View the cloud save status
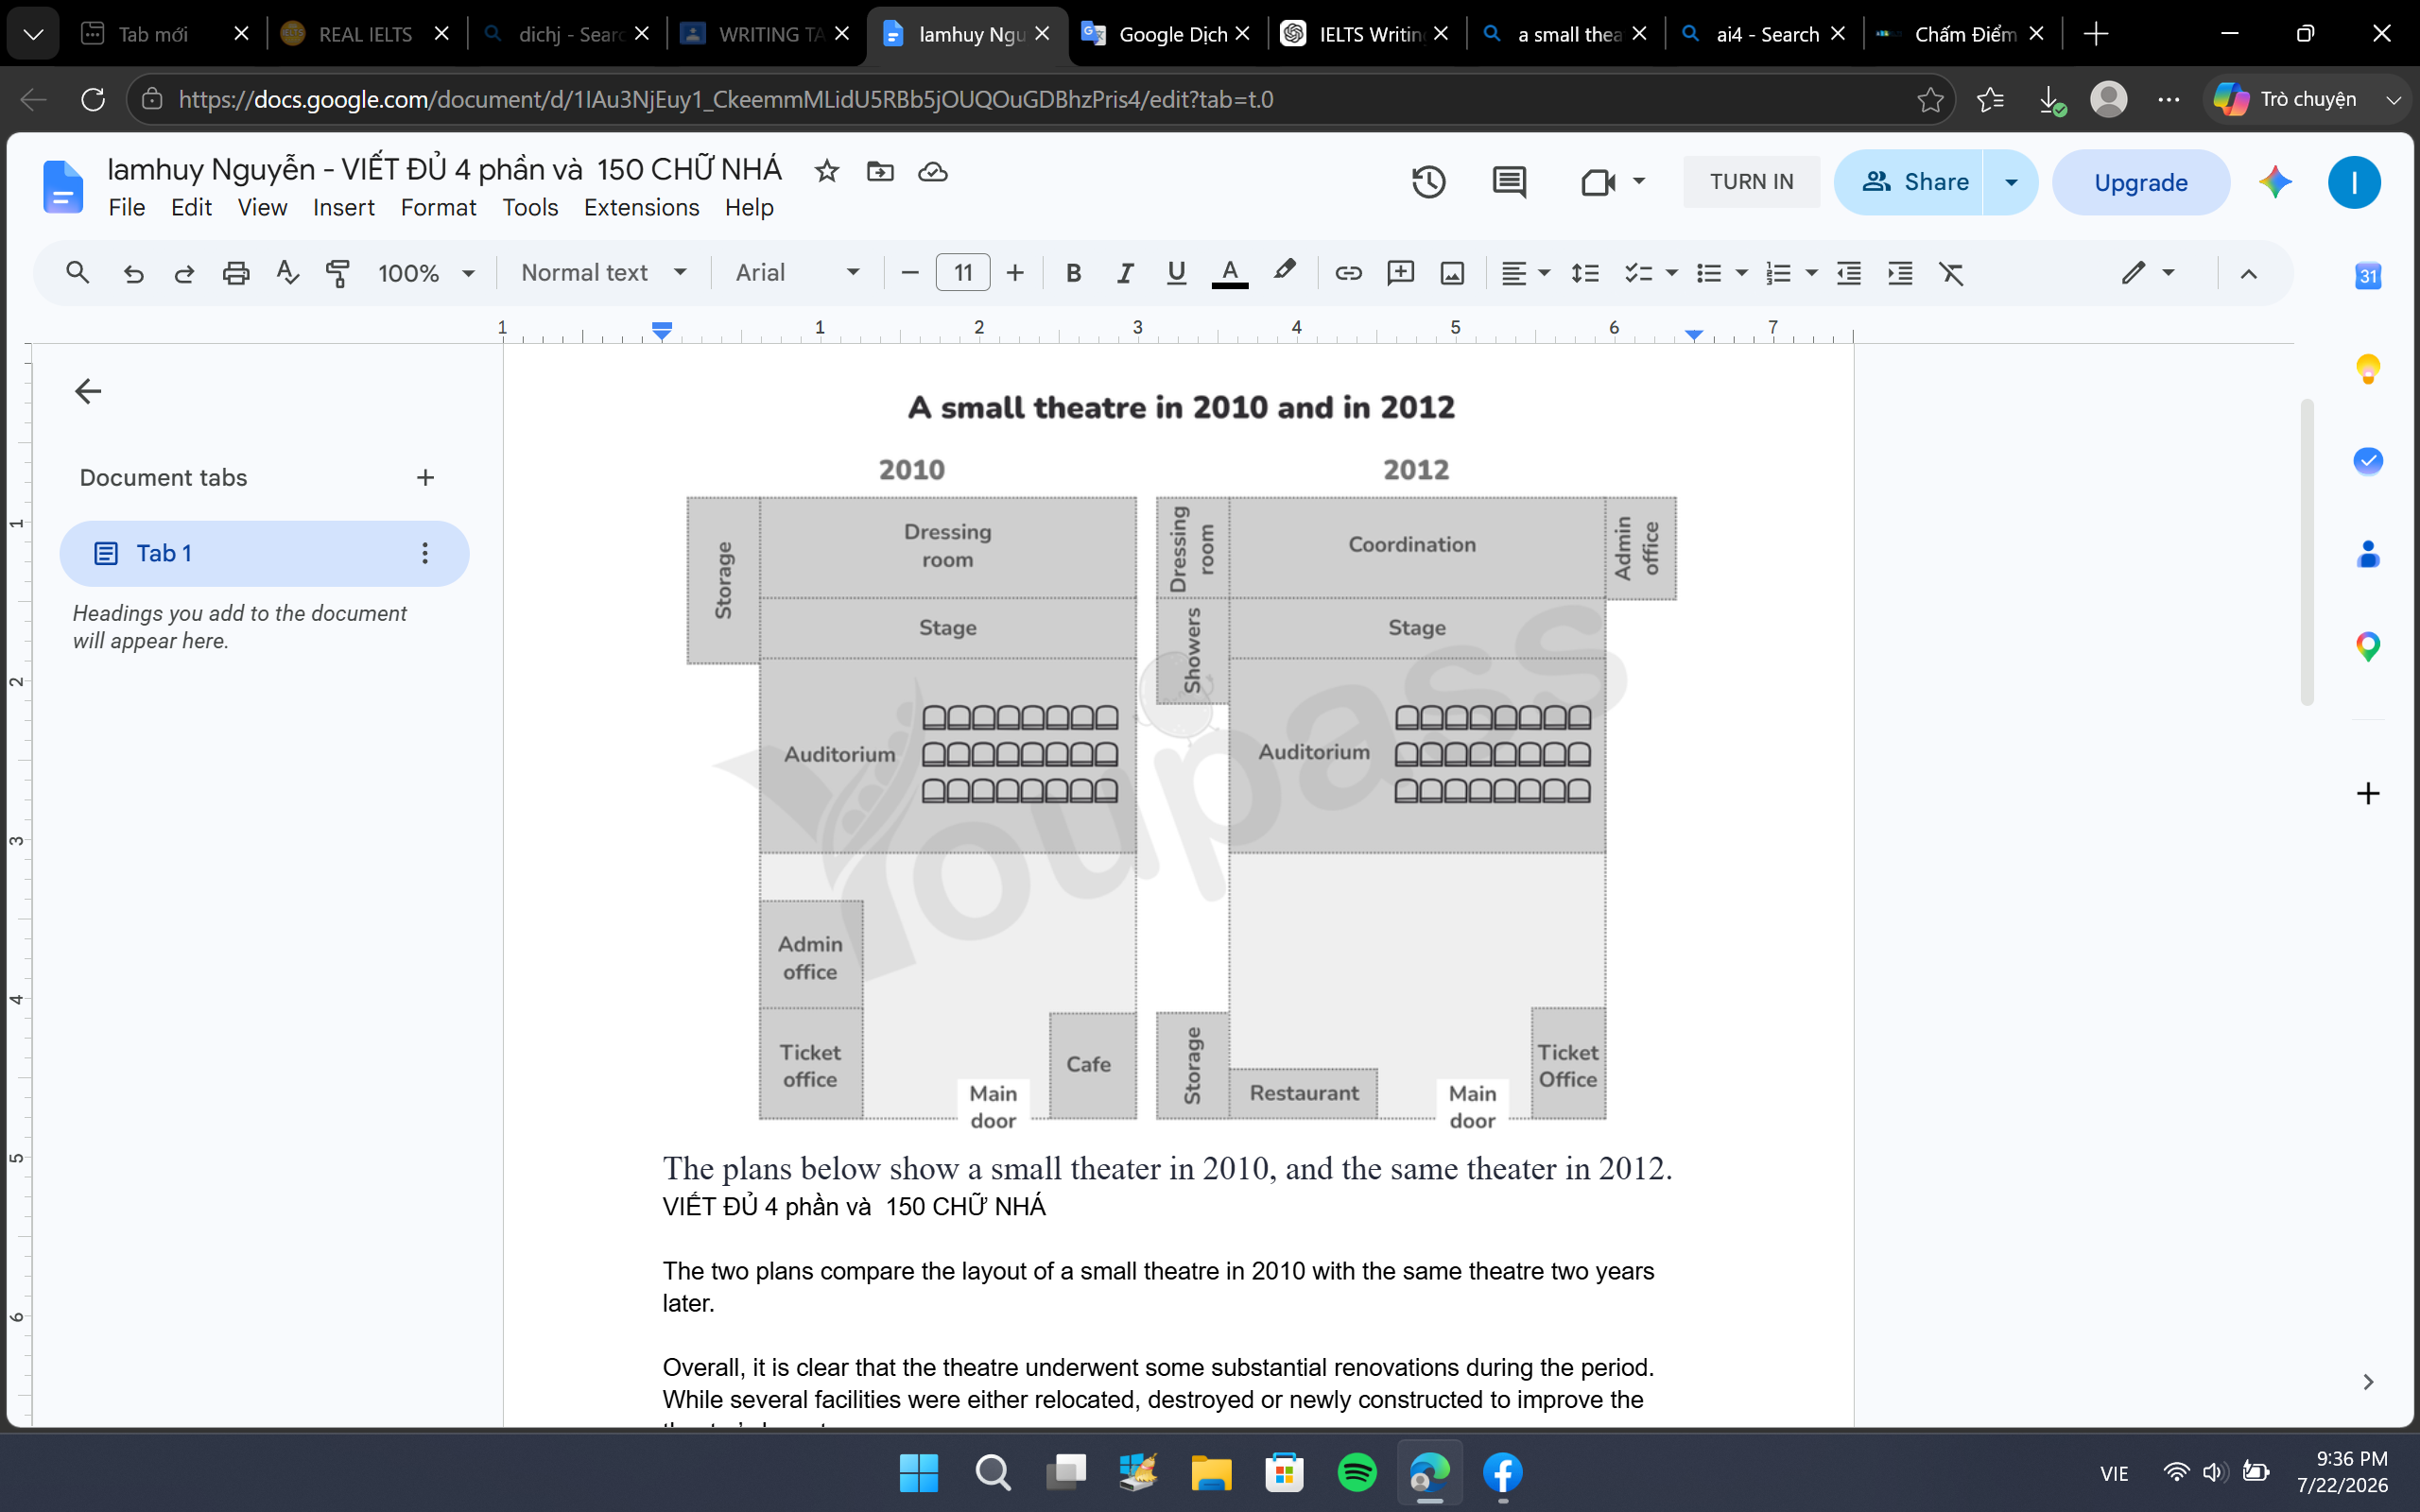 point(933,171)
